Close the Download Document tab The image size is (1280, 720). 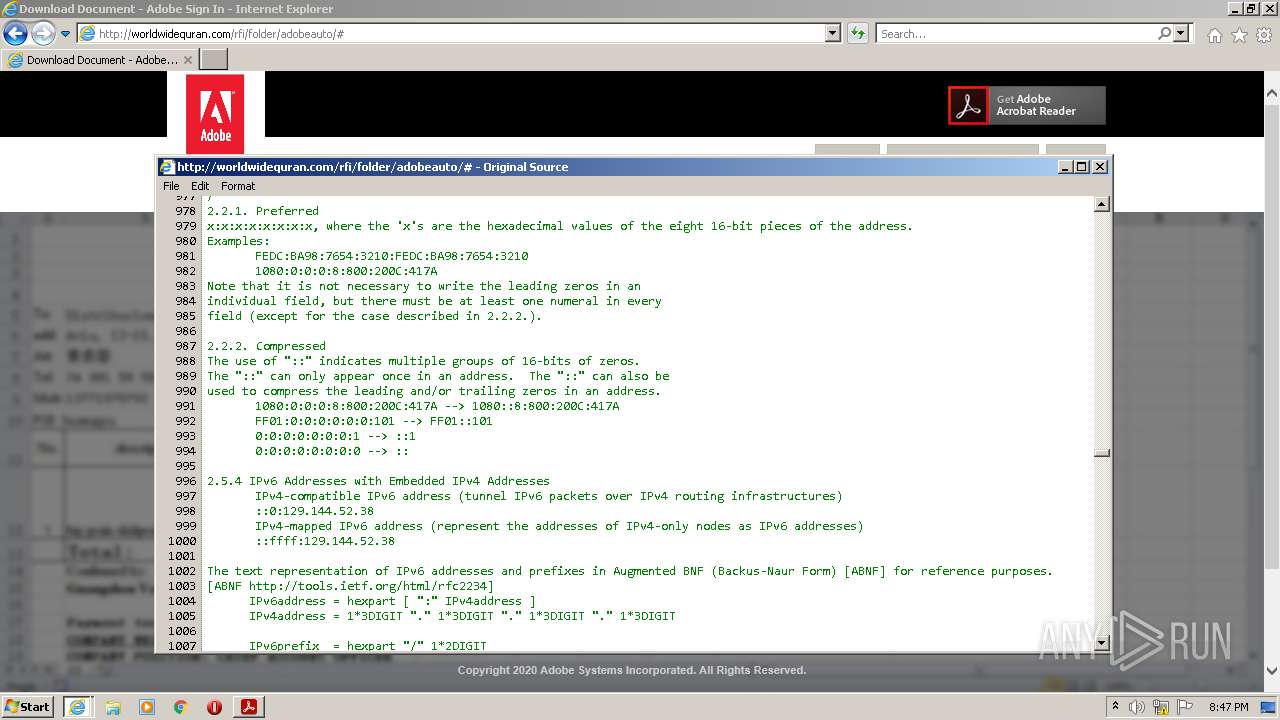(x=188, y=60)
